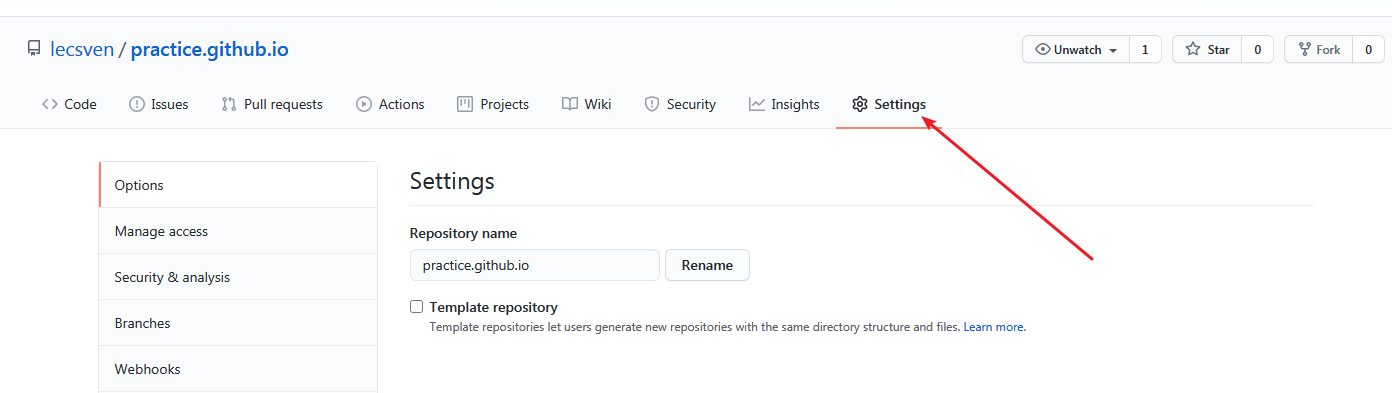The height and width of the screenshot is (393, 1392).
Task: Switch to the Actions tab
Action: (x=390, y=104)
